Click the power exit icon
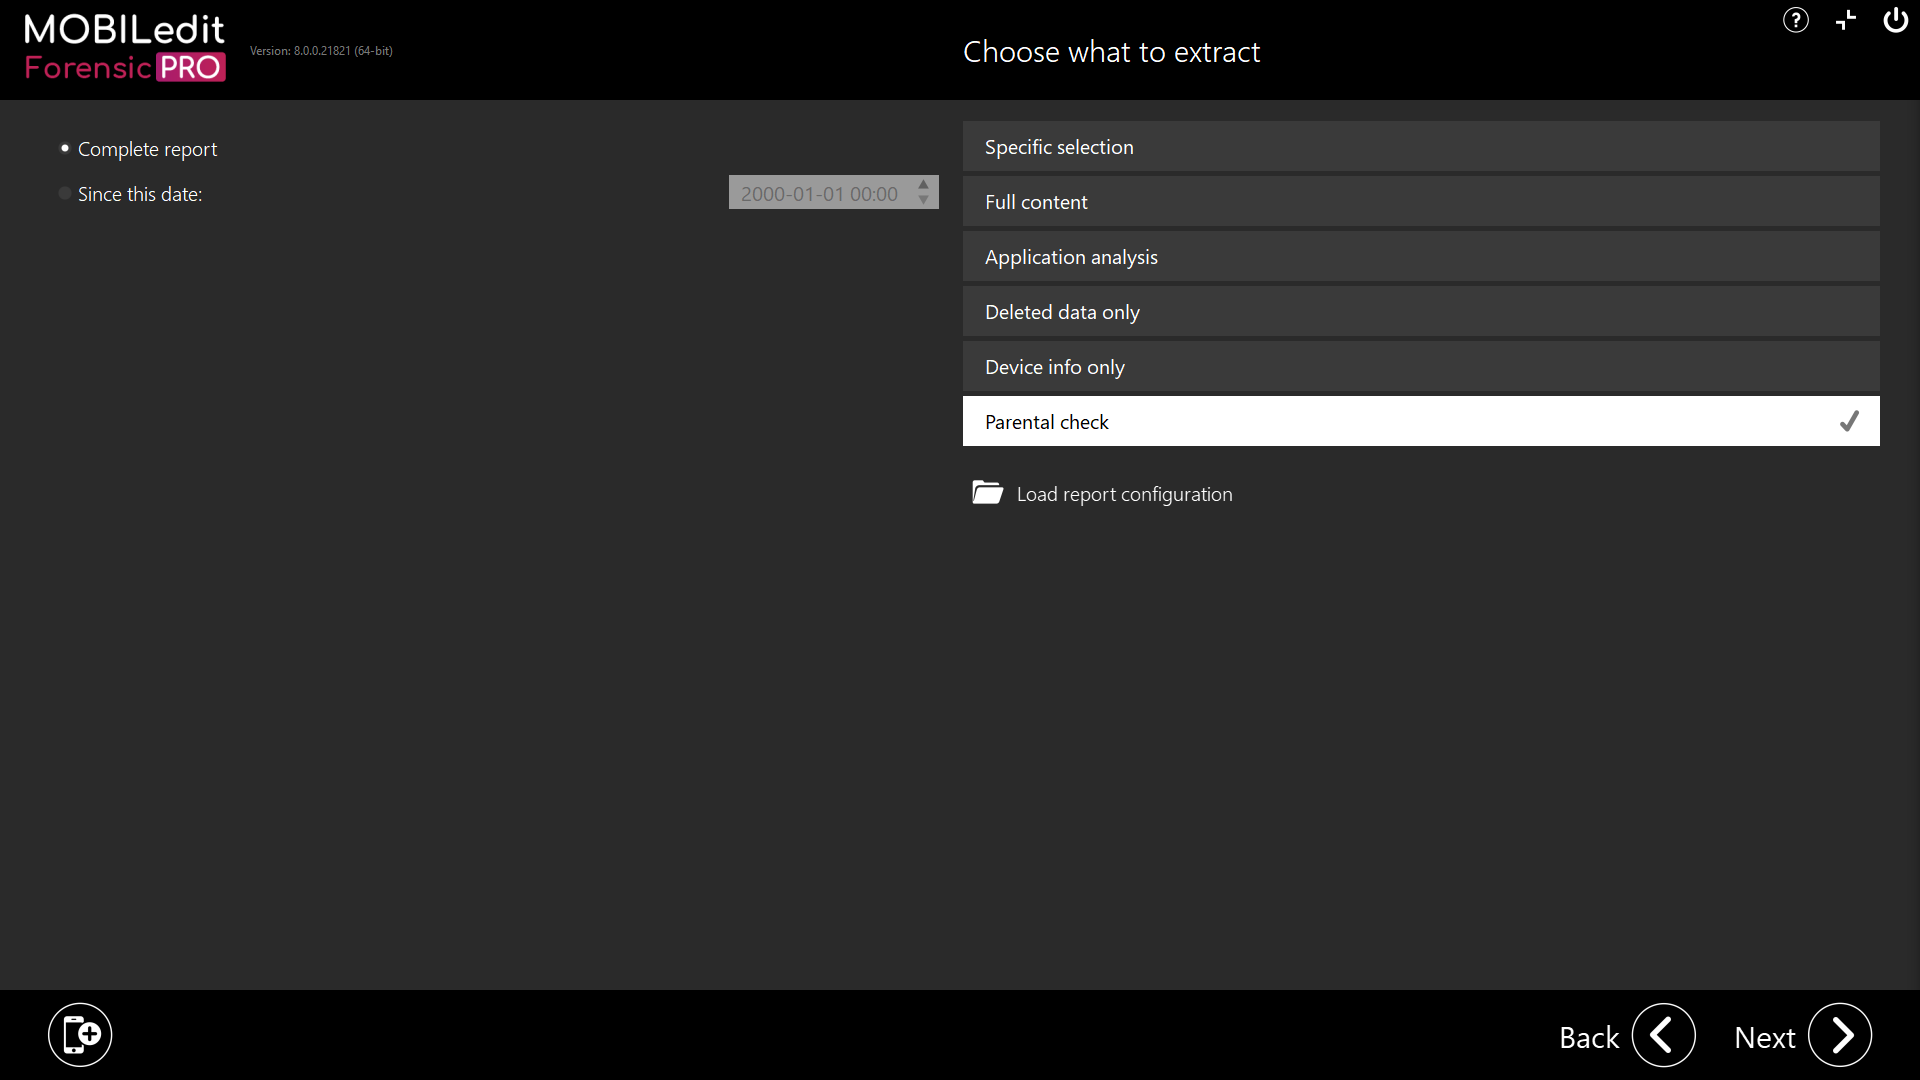 [x=1895, y=20]
